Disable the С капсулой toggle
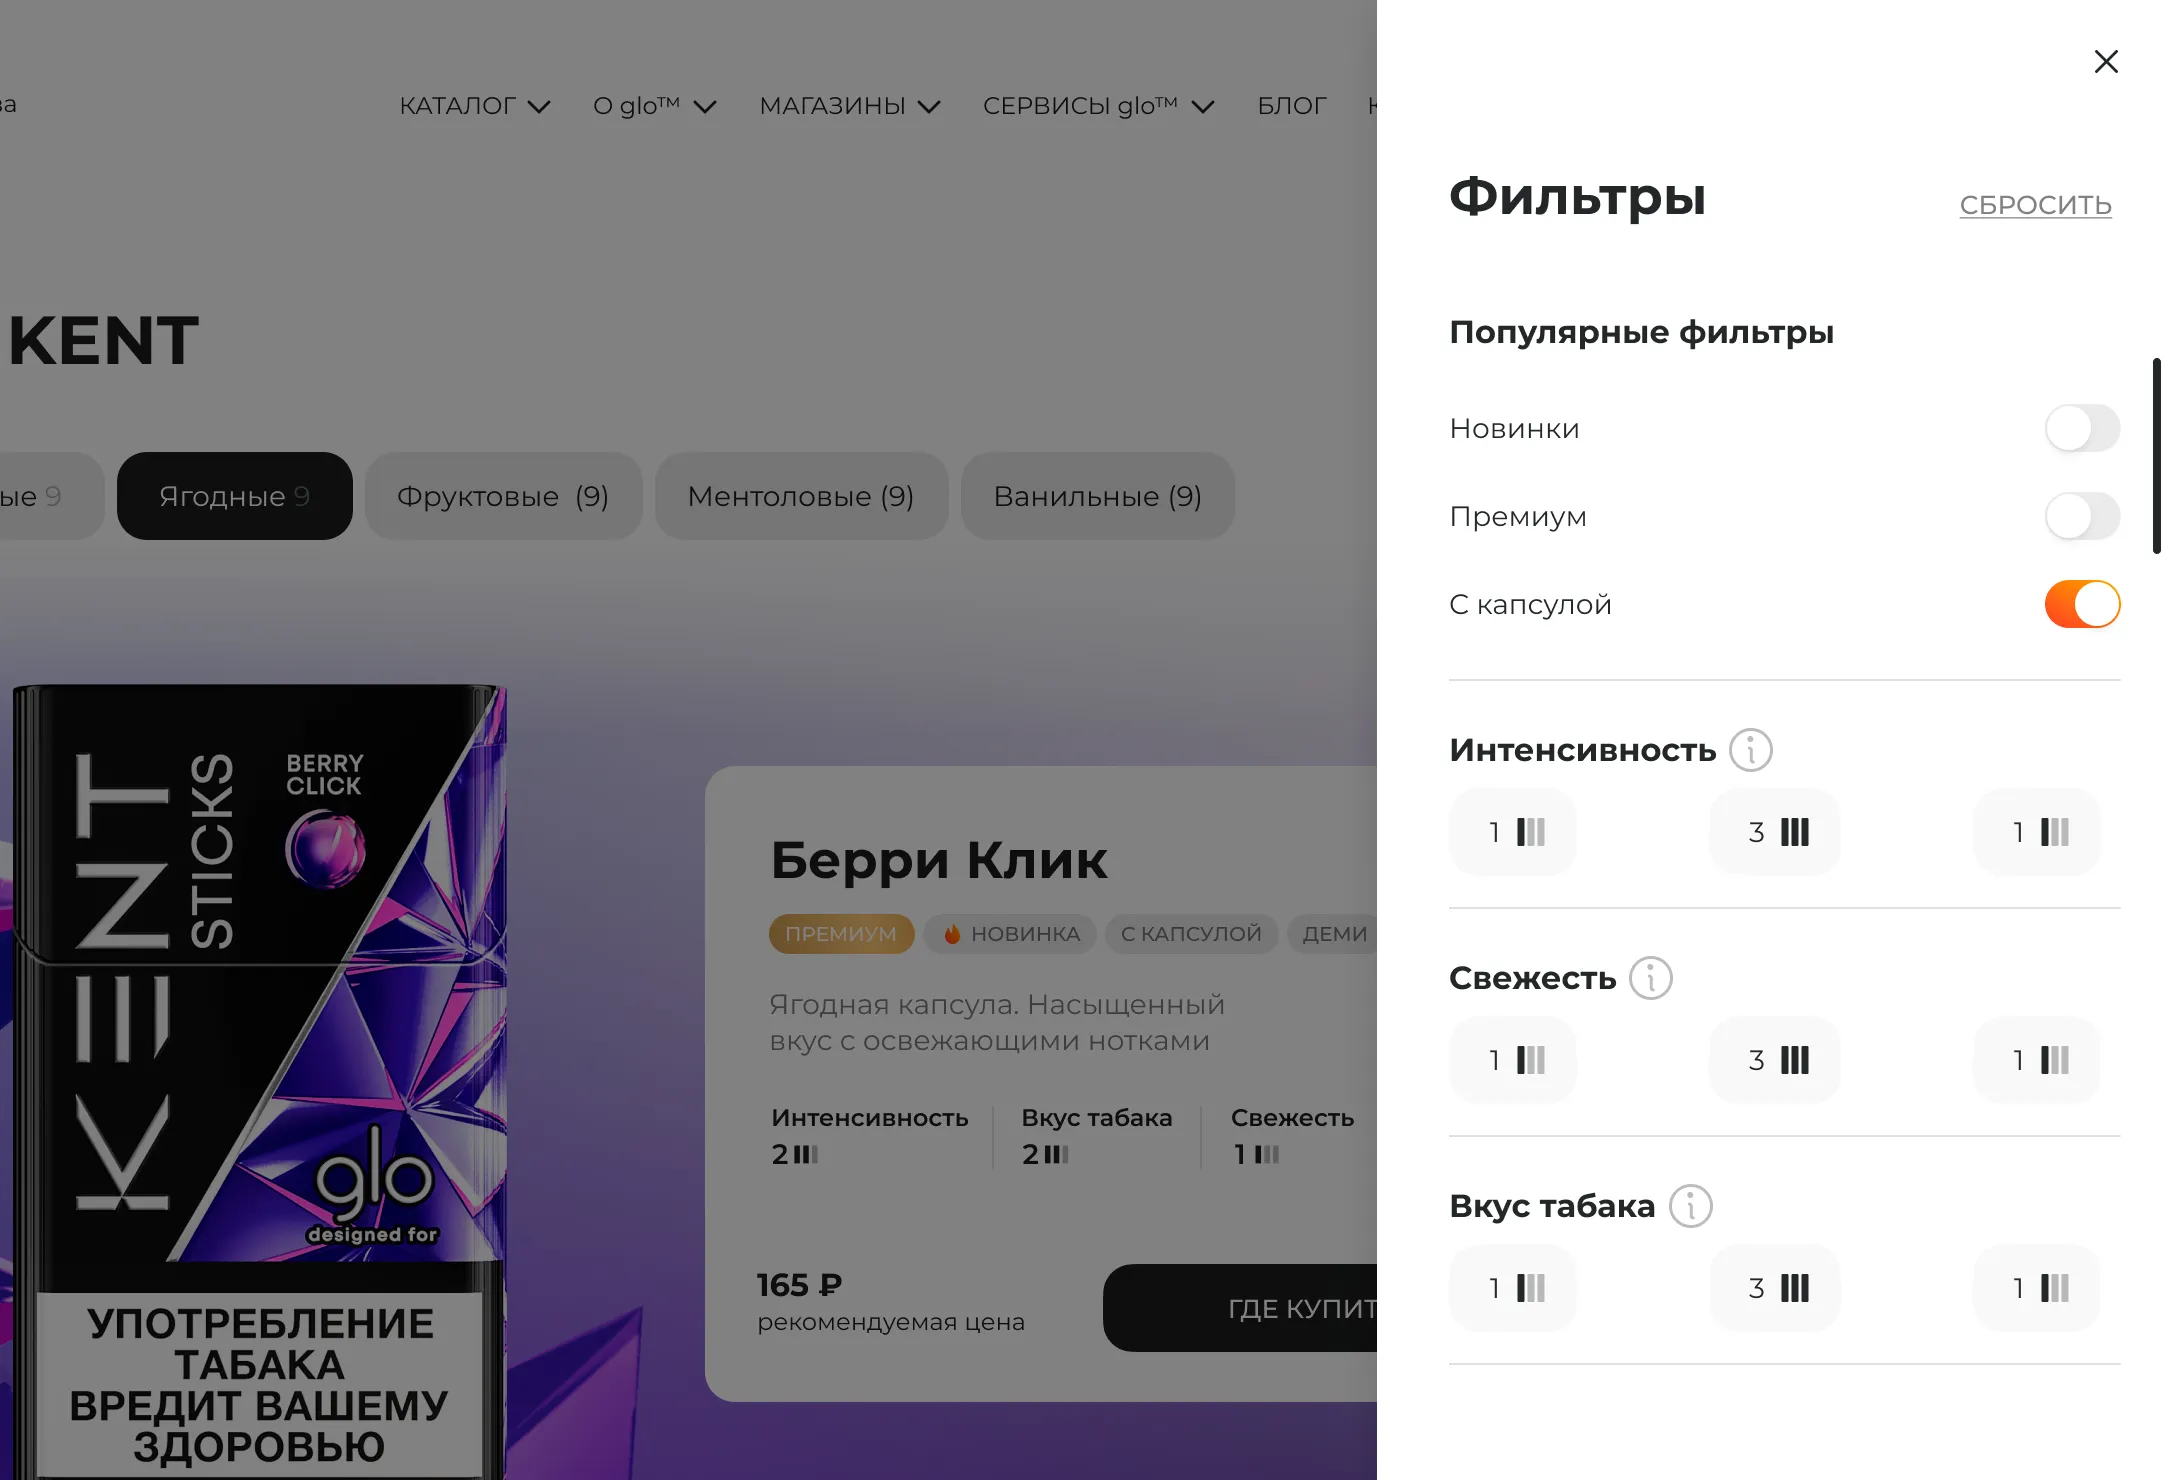 coord(2081,605)
